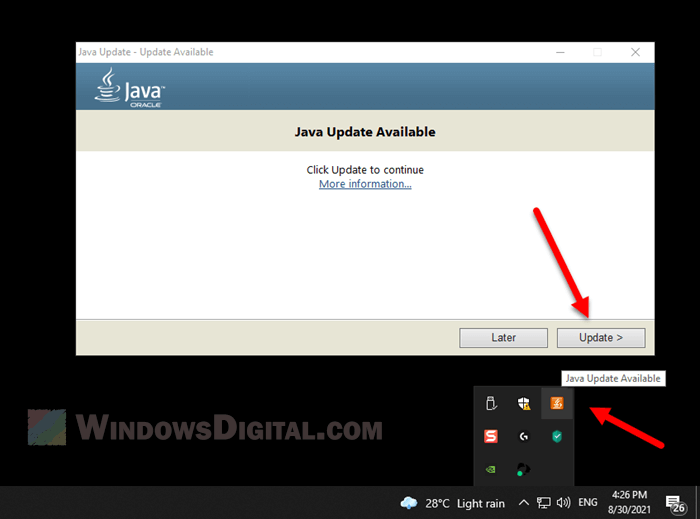The height and width of the screenshot is (519, 700).
Task: Open the notification center with 26 badge
Action: tap(676, 504)
